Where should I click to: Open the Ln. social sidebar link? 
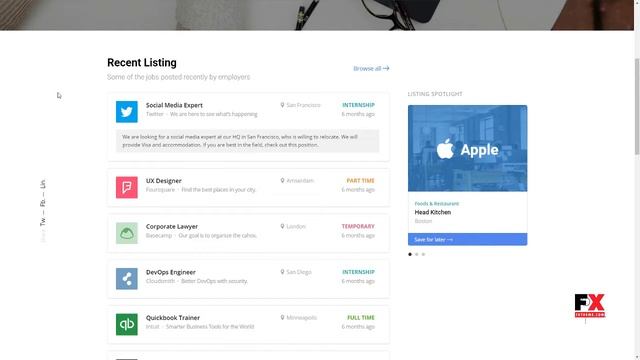pyautogui.click(x=43, y=184)
